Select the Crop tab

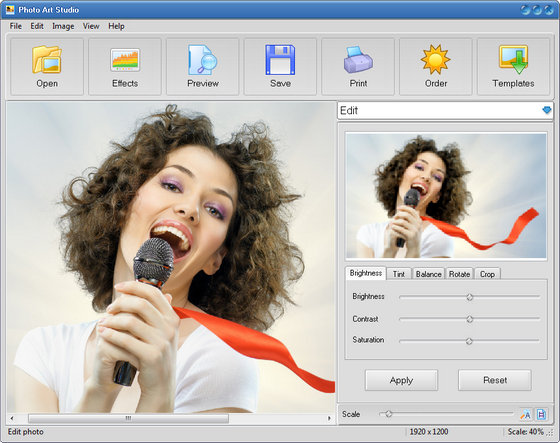pos(487,274)
